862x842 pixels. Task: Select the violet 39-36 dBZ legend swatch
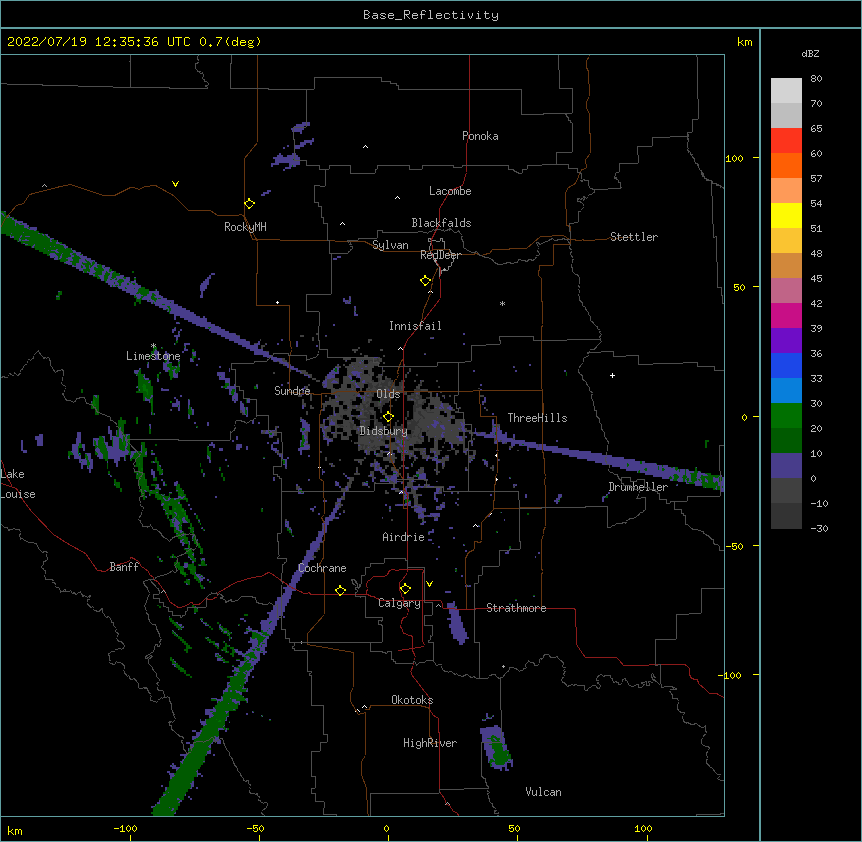coord(786,341)
